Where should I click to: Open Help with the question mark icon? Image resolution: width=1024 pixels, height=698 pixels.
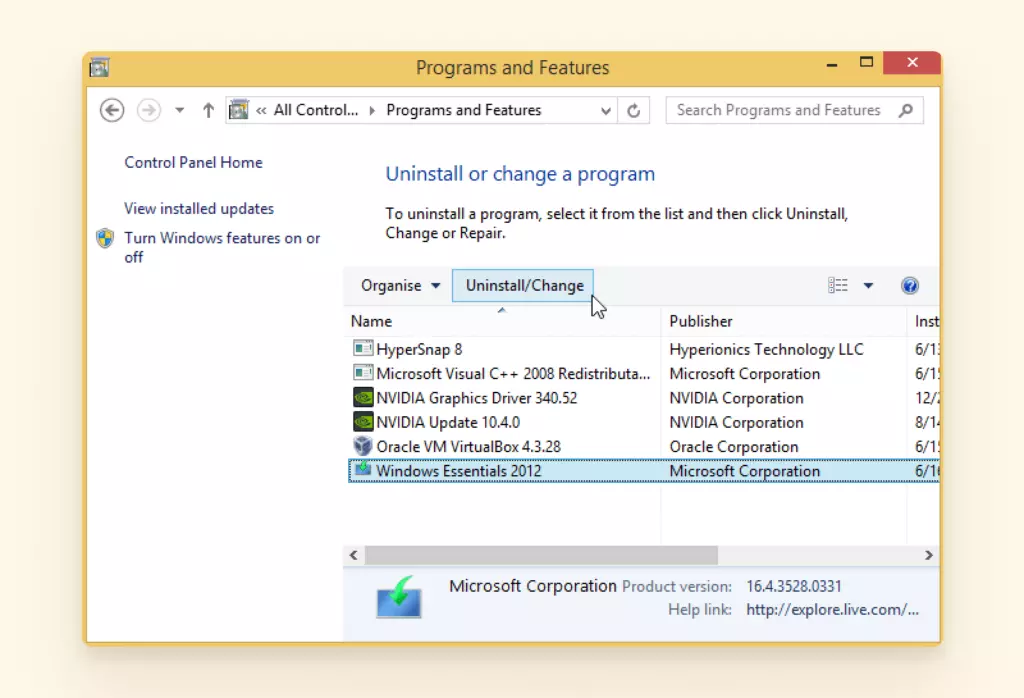tap(910, 285)
